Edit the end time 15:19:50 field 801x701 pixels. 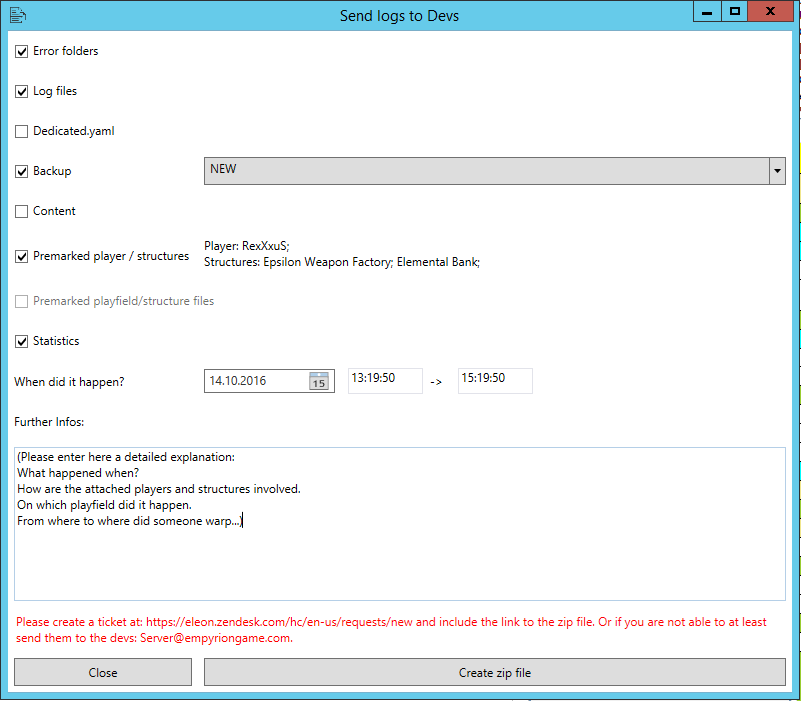tap(495, 381)
